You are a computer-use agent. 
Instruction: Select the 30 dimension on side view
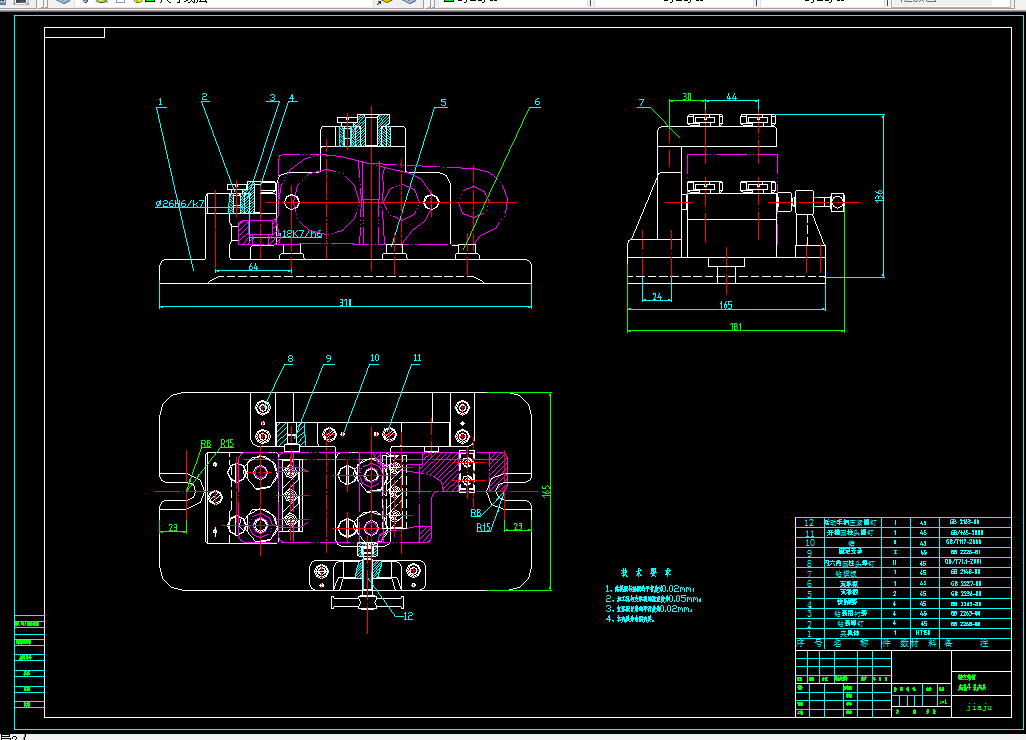point(686,97)
